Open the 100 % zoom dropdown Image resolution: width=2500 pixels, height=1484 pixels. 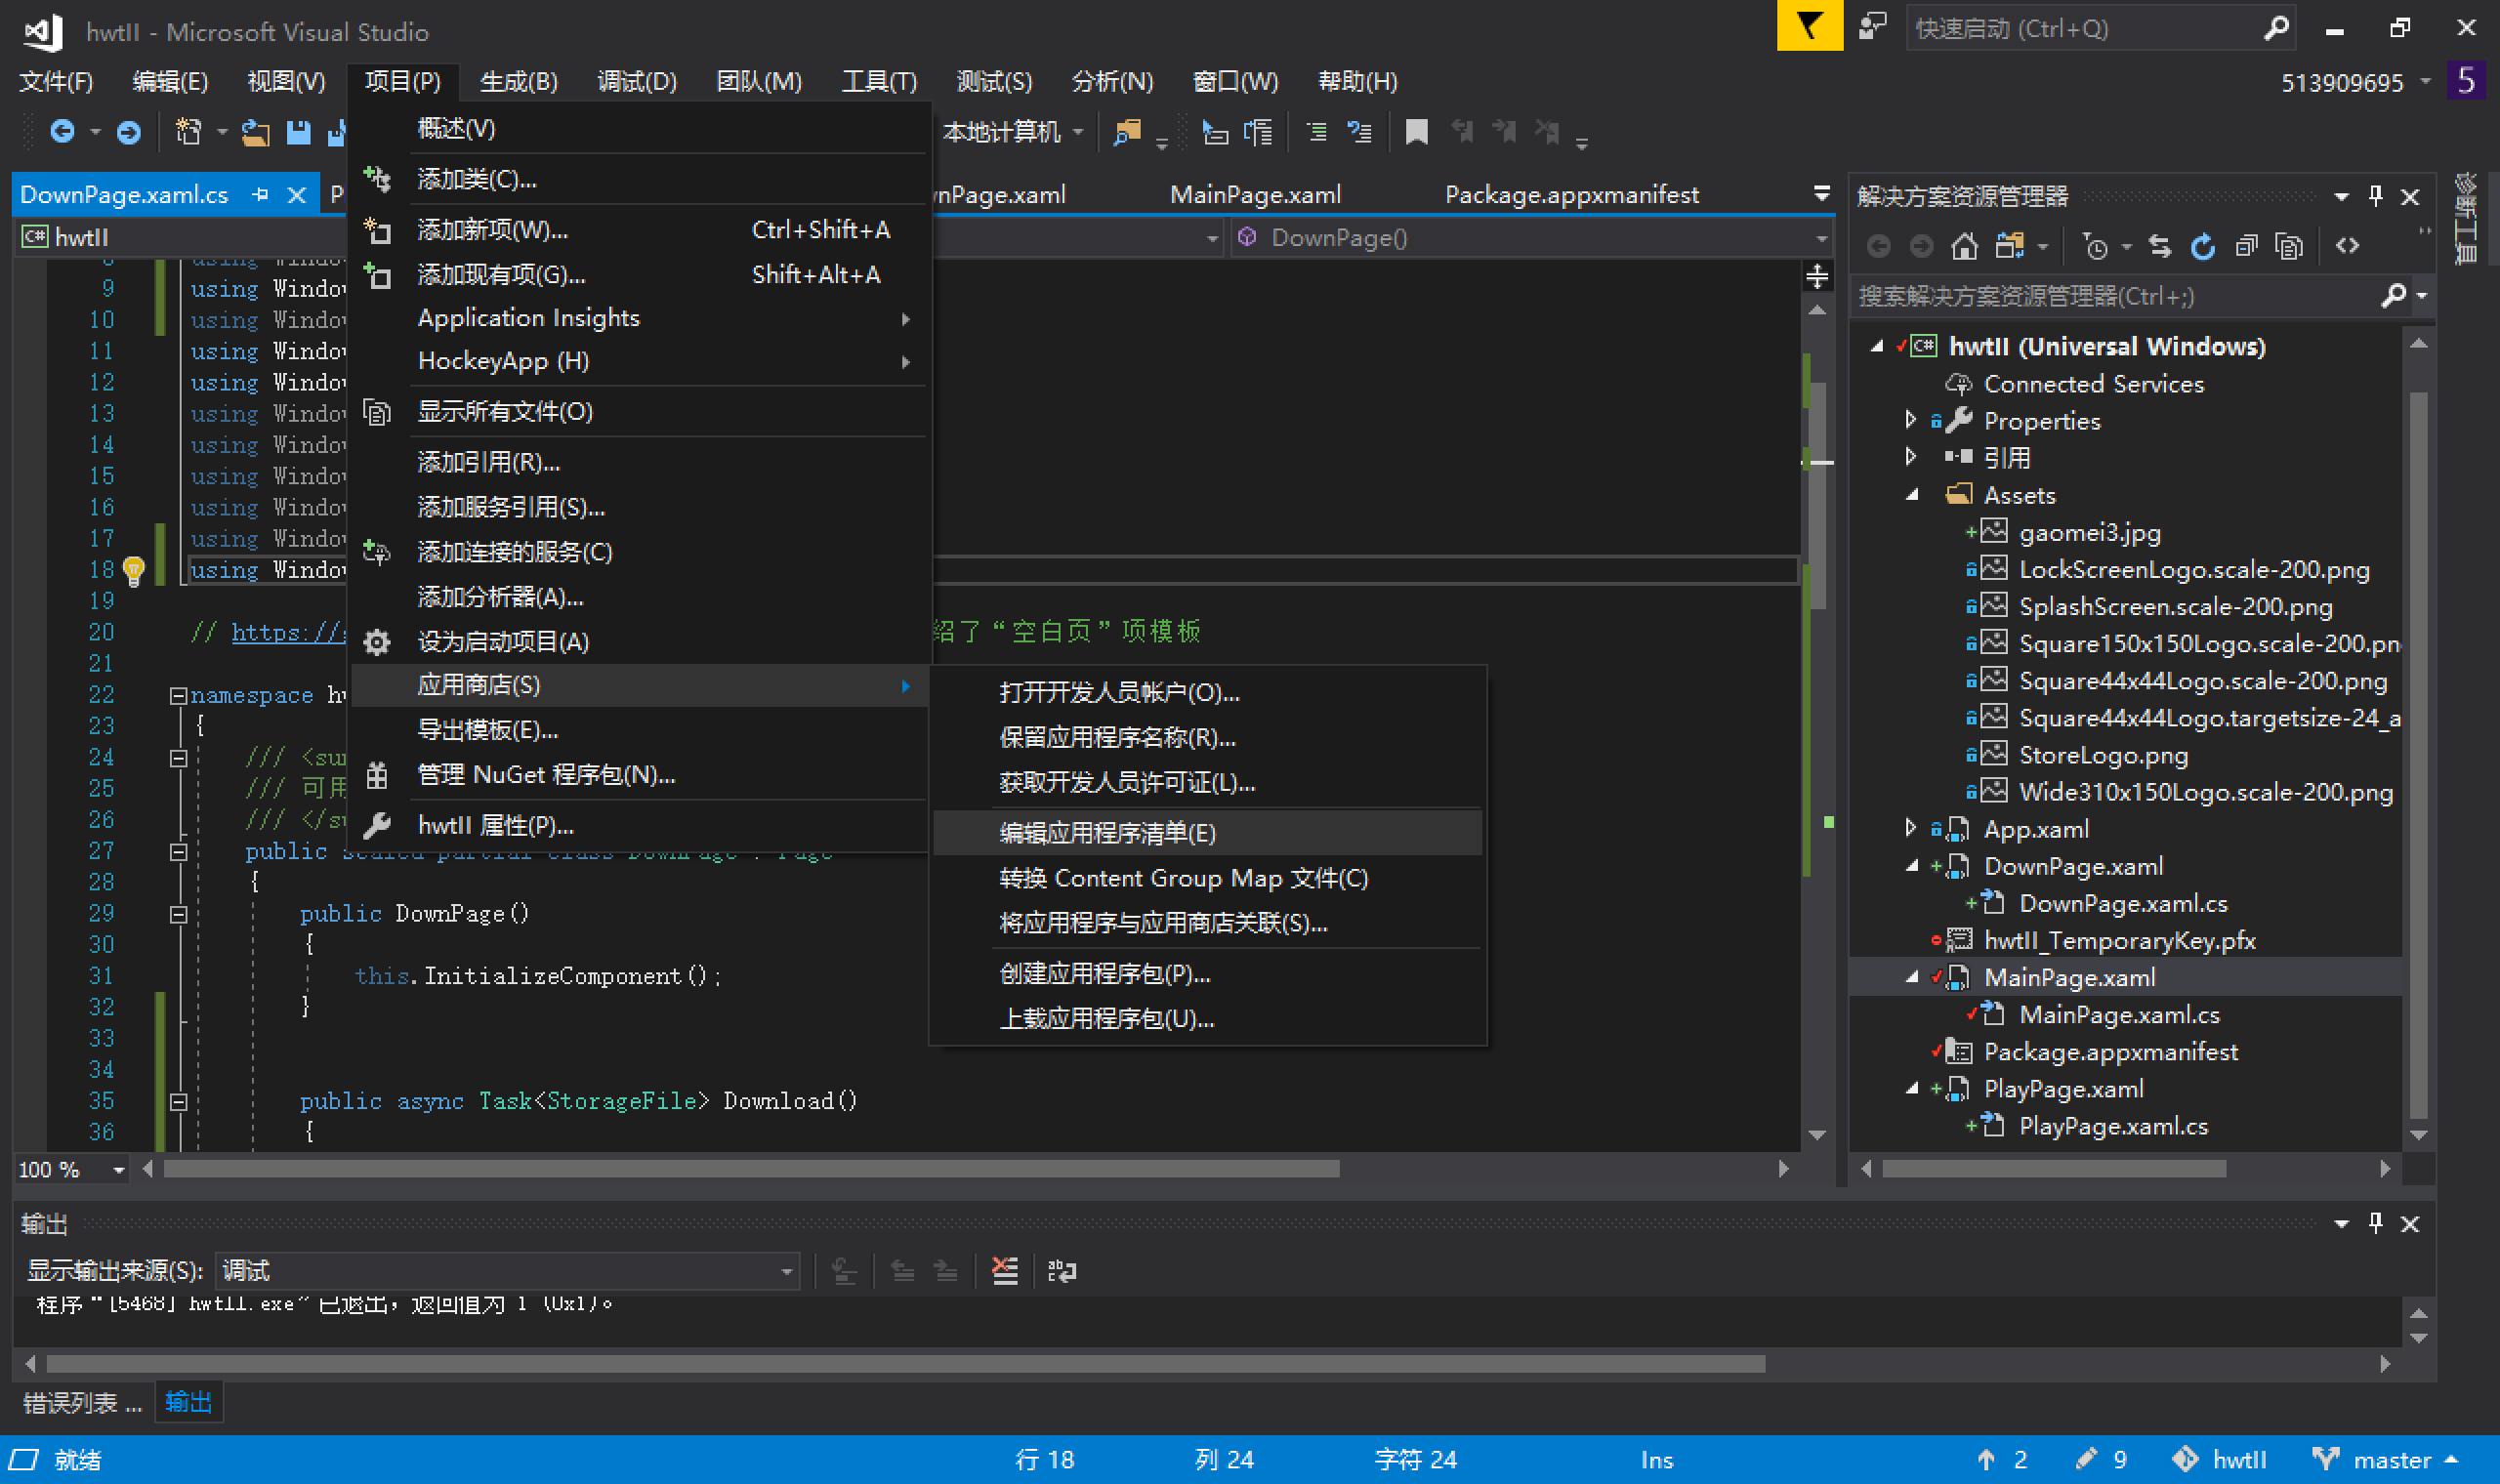[x=119, y=1169]
